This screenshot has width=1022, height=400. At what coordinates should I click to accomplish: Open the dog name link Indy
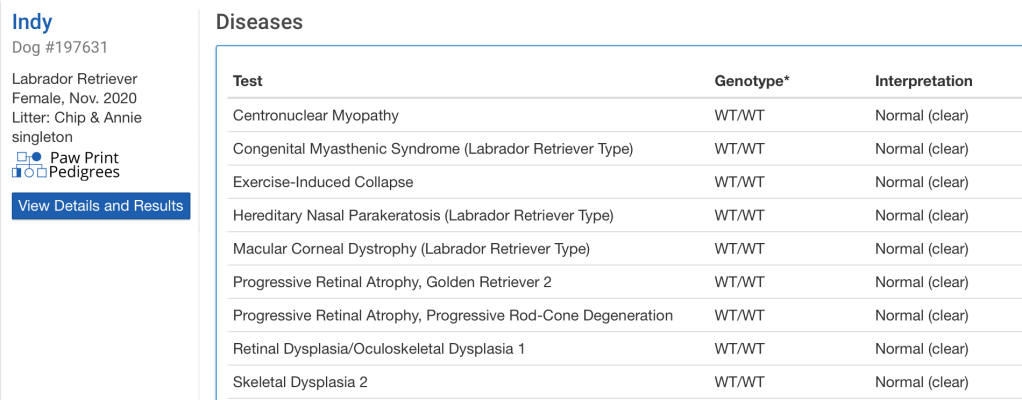click(x=32, y=23)
